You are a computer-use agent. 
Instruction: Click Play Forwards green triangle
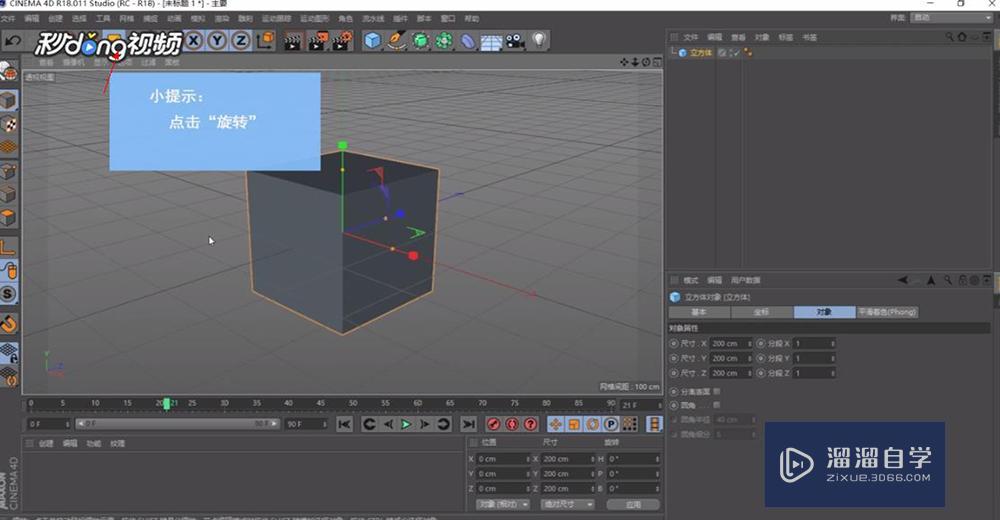tap(406, 424)
